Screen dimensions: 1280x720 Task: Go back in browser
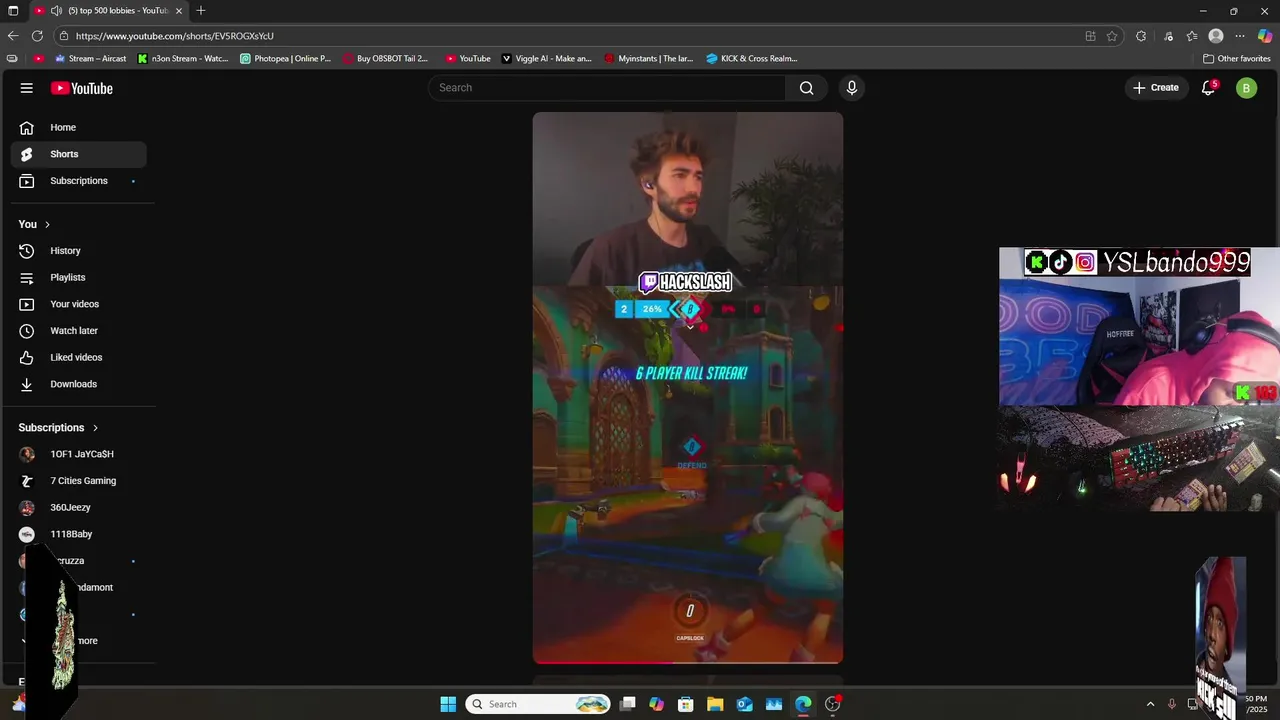click(13, 36)
